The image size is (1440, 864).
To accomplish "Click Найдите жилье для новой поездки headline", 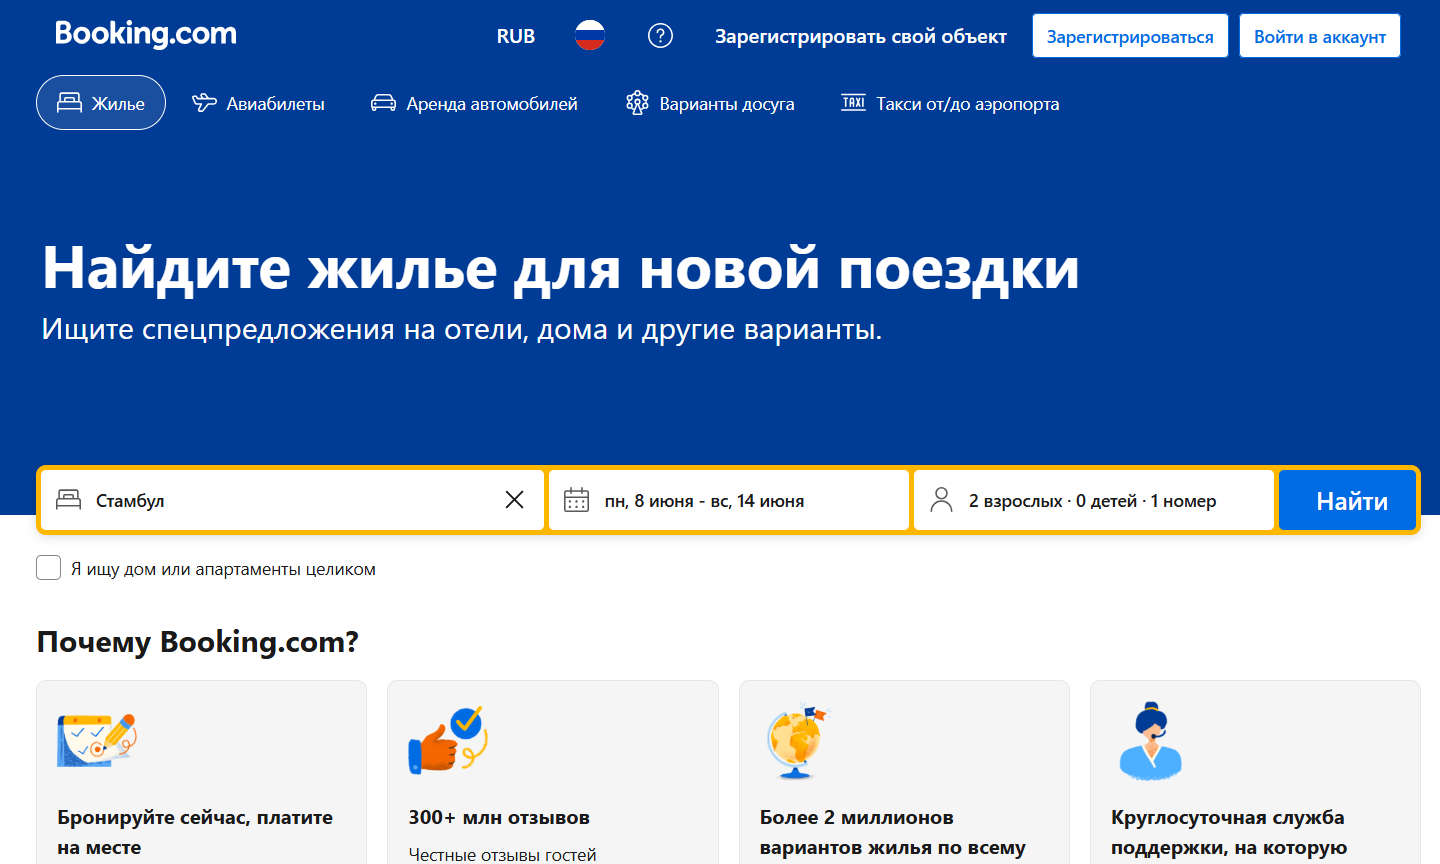I will (561, 268).
